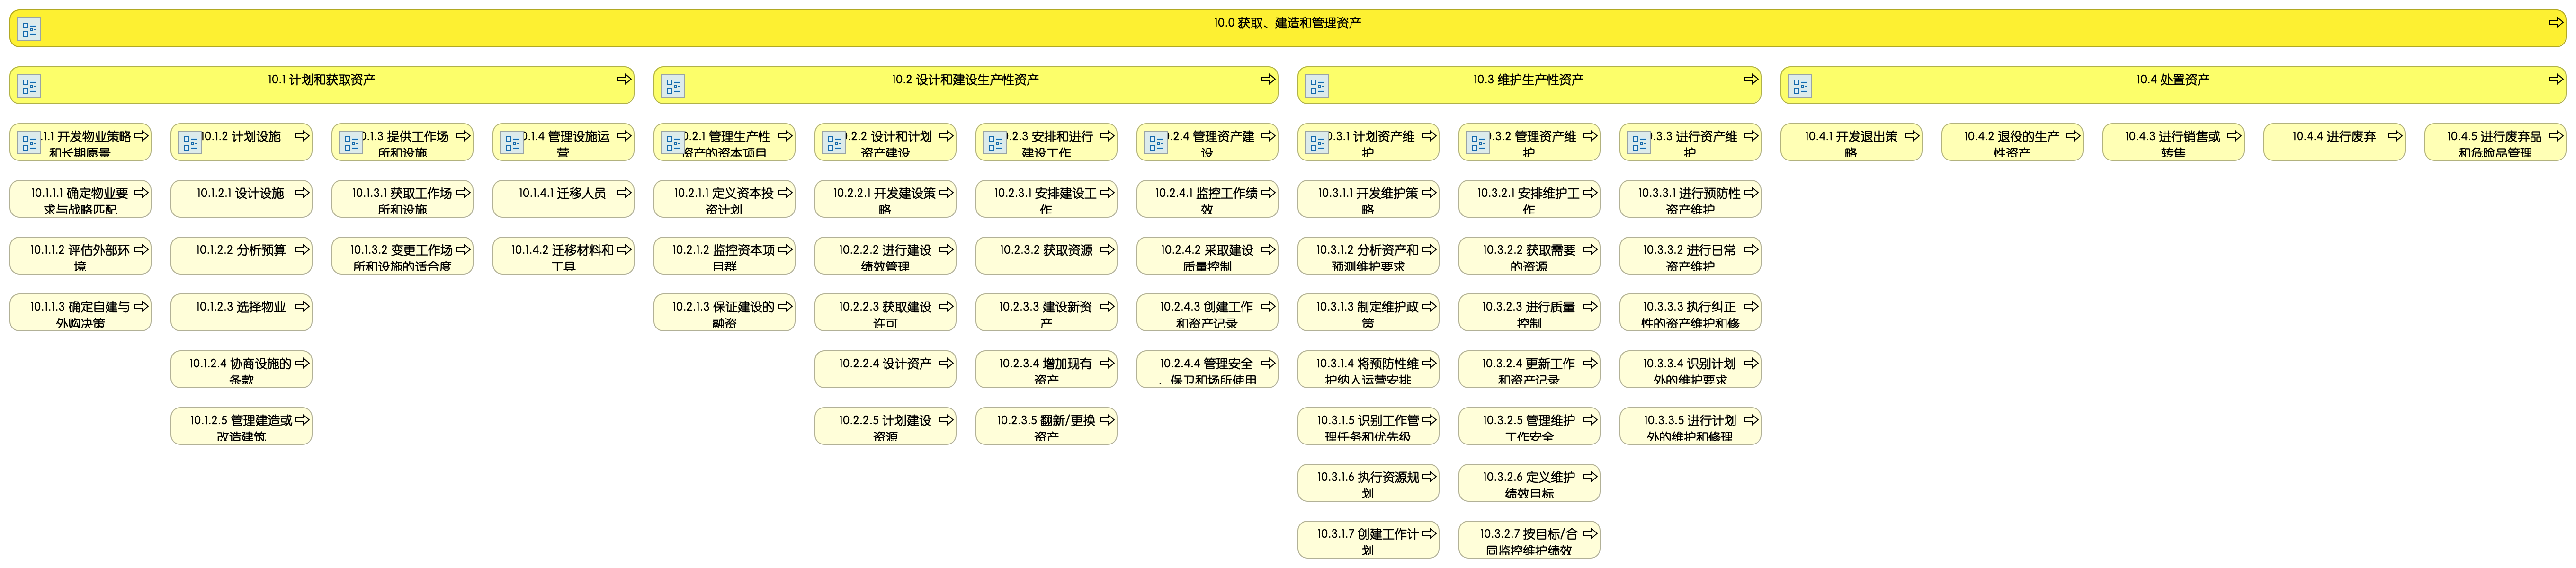
Task: Click the arrow icon on 10.4.4 进行废弃
Action: (2395, 136)
